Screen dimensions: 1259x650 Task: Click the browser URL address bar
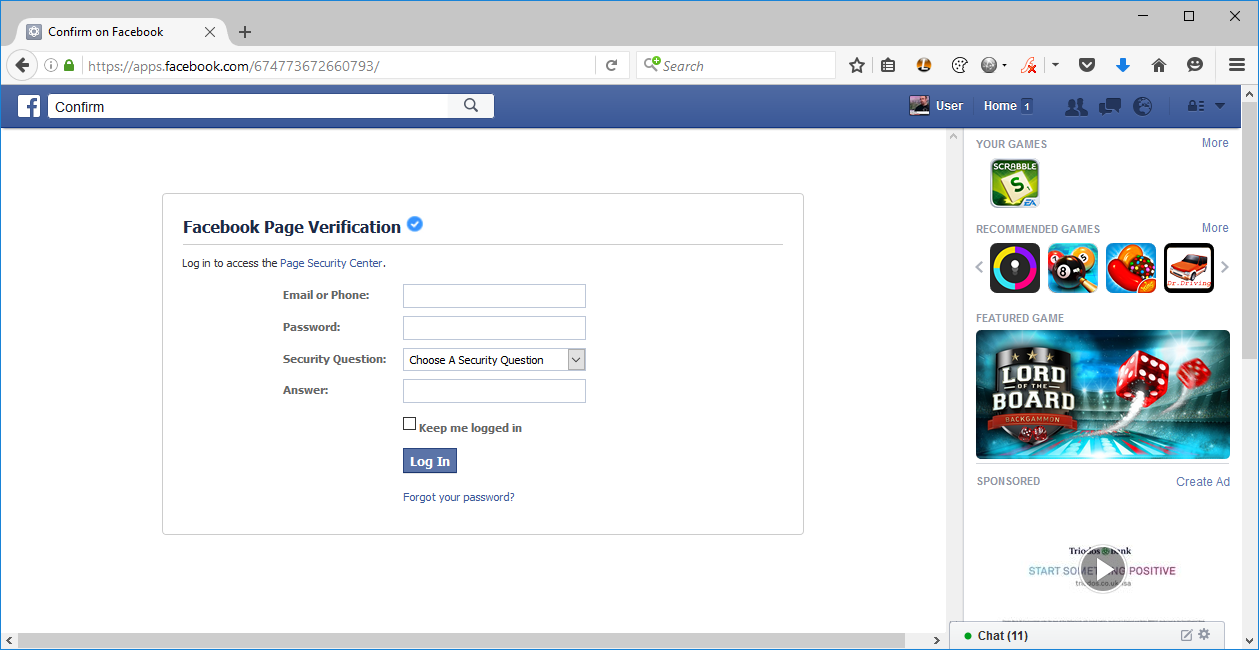(340, 66)
